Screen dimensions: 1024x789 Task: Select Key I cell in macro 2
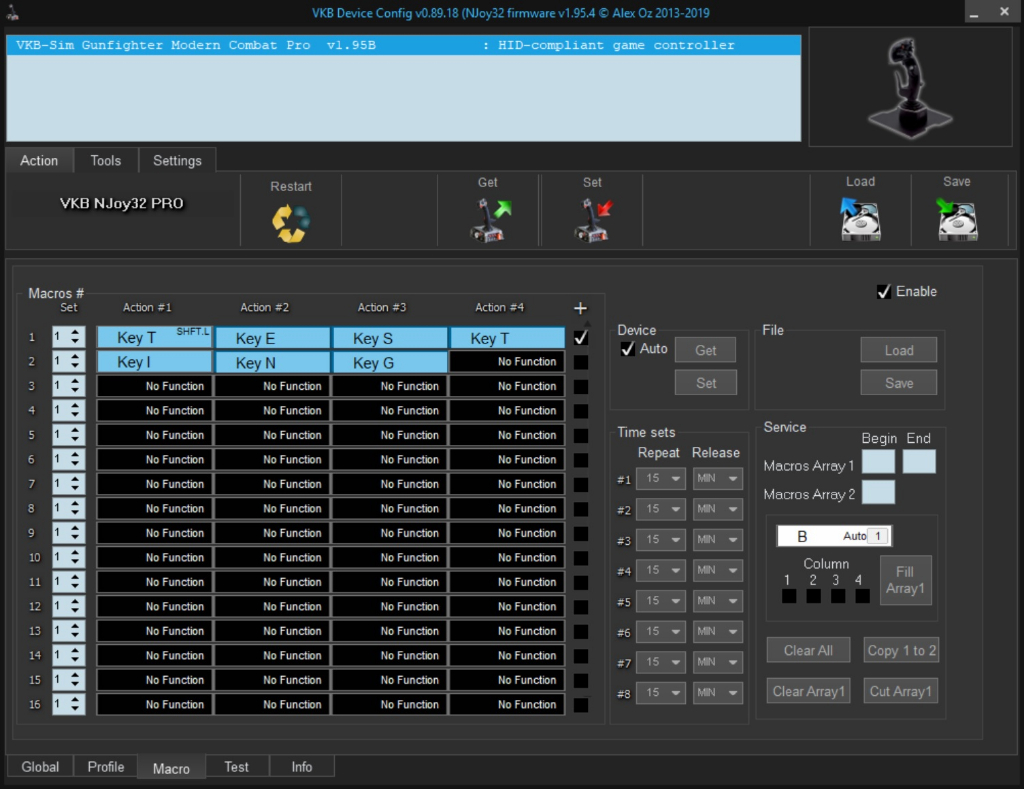(x=154, y=362)
